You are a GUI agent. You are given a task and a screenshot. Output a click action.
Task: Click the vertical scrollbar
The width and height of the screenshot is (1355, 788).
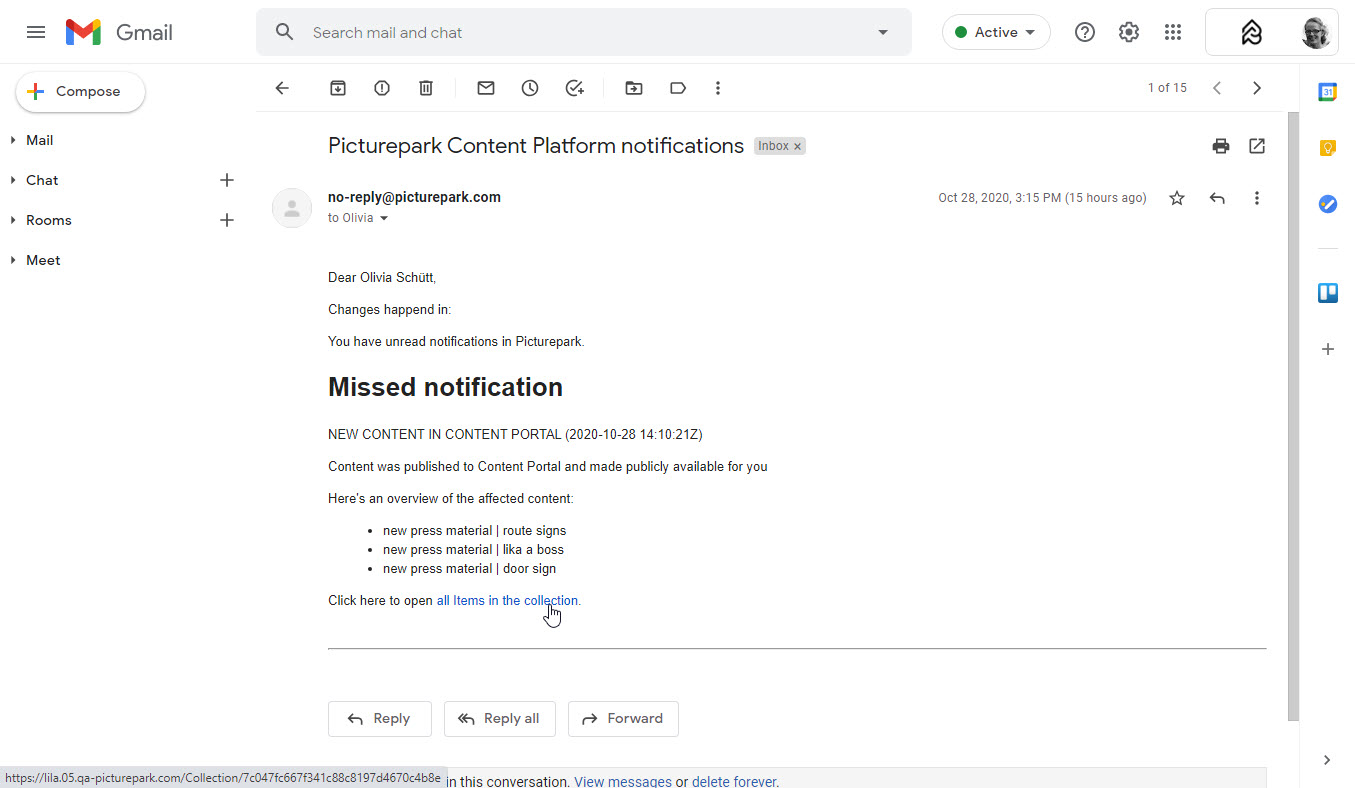coord(1293,417)
